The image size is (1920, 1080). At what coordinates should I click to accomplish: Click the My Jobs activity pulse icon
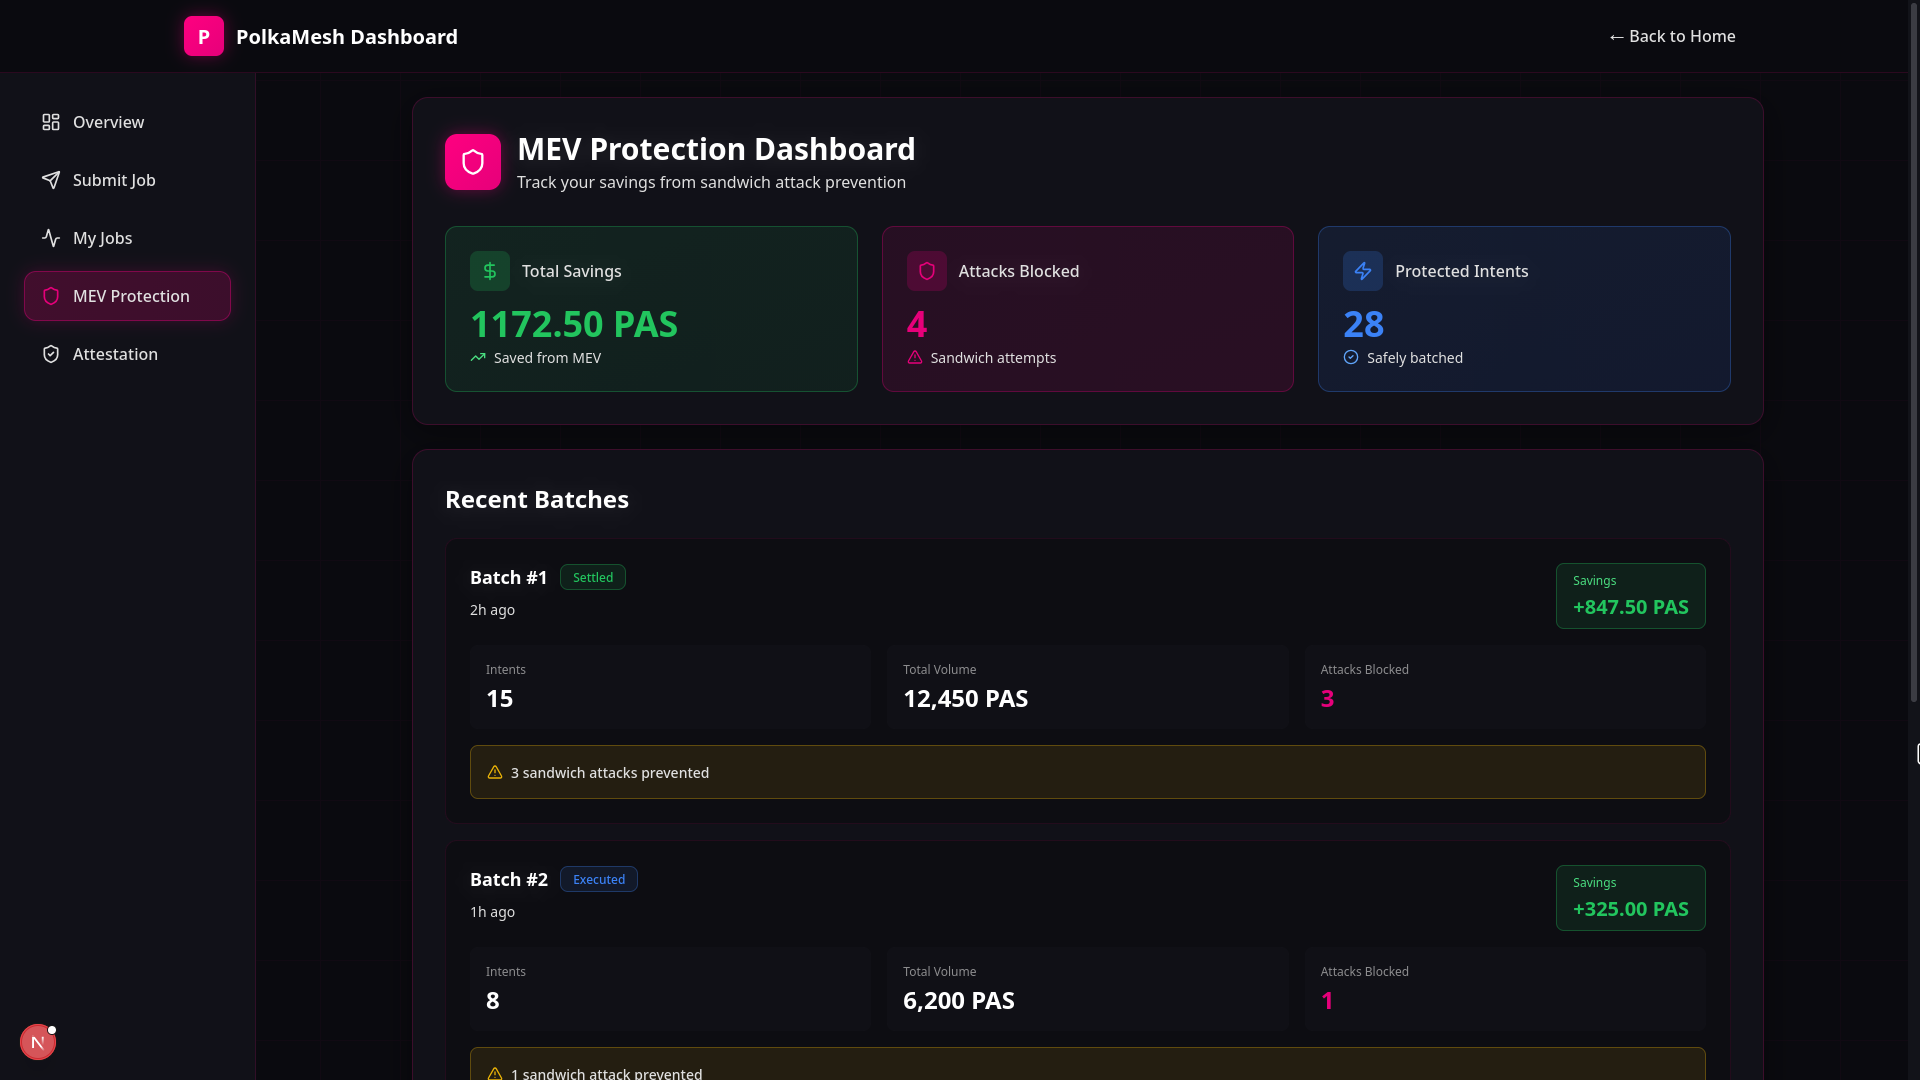tap(51, 238)
